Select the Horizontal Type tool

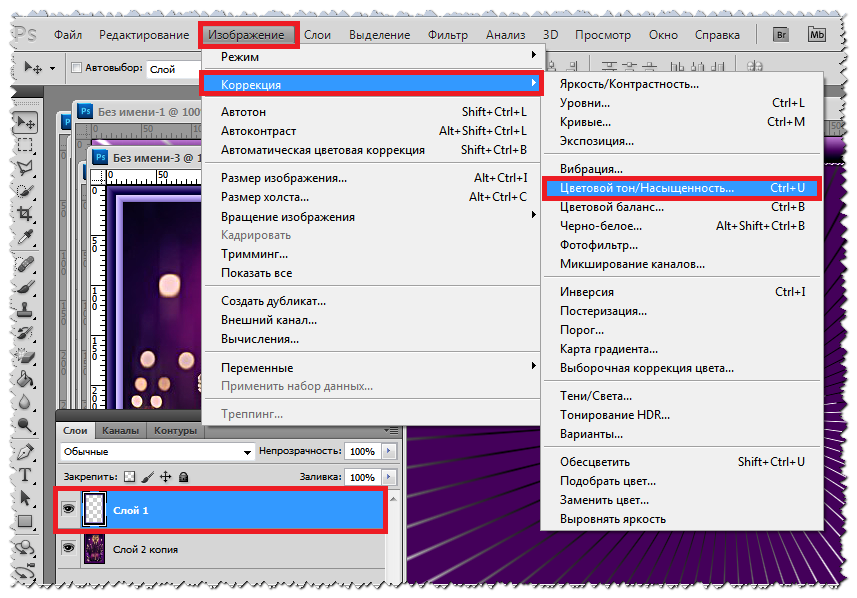click(x=25, y=476)
